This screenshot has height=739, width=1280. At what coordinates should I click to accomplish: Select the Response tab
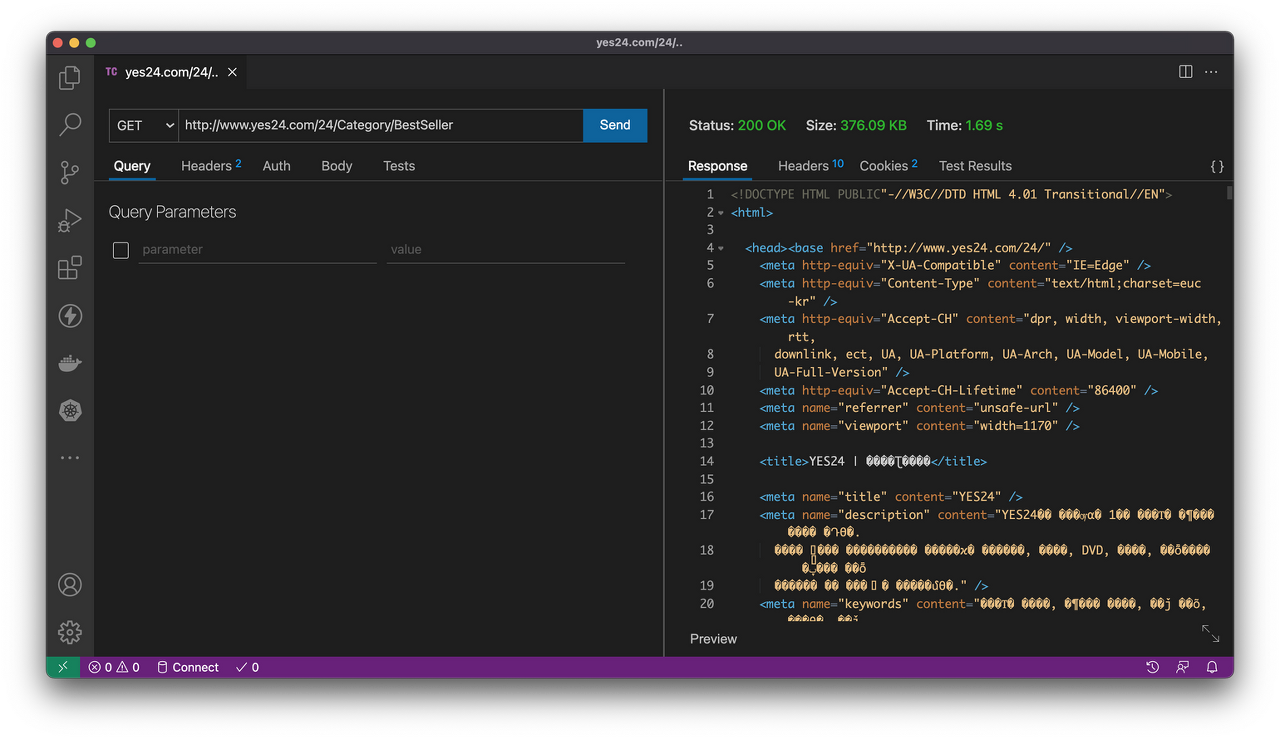pyautogui.click(x=718, y=166)
